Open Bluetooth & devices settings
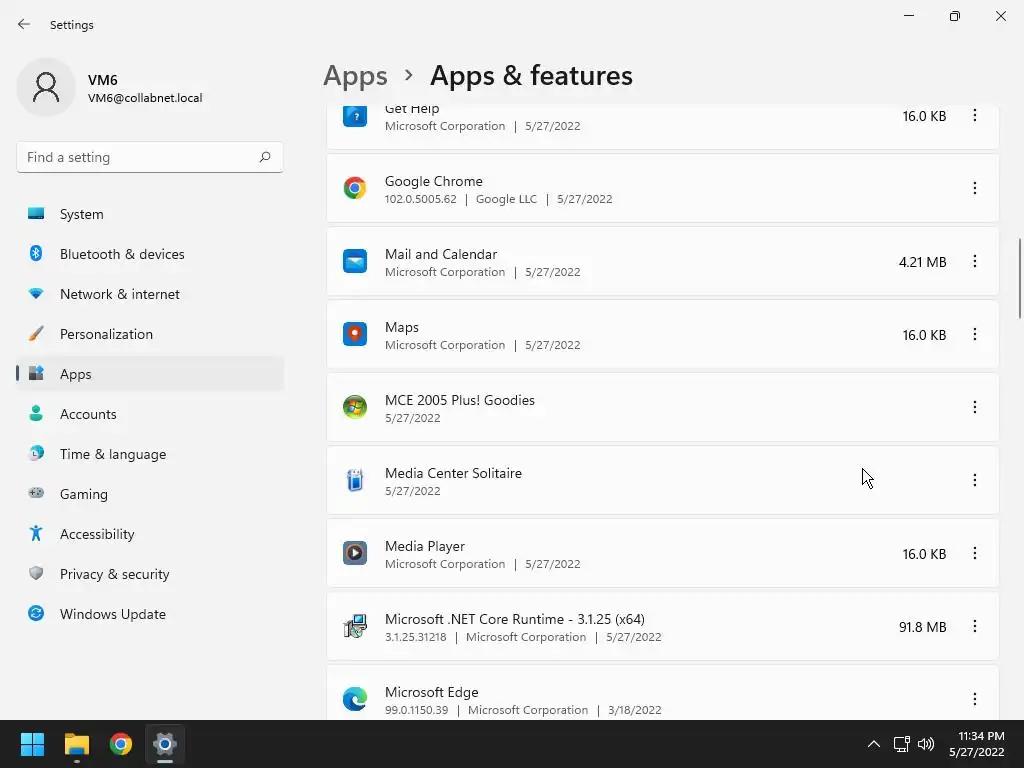This screenshot has height=768, width=1024. [122, 254]
